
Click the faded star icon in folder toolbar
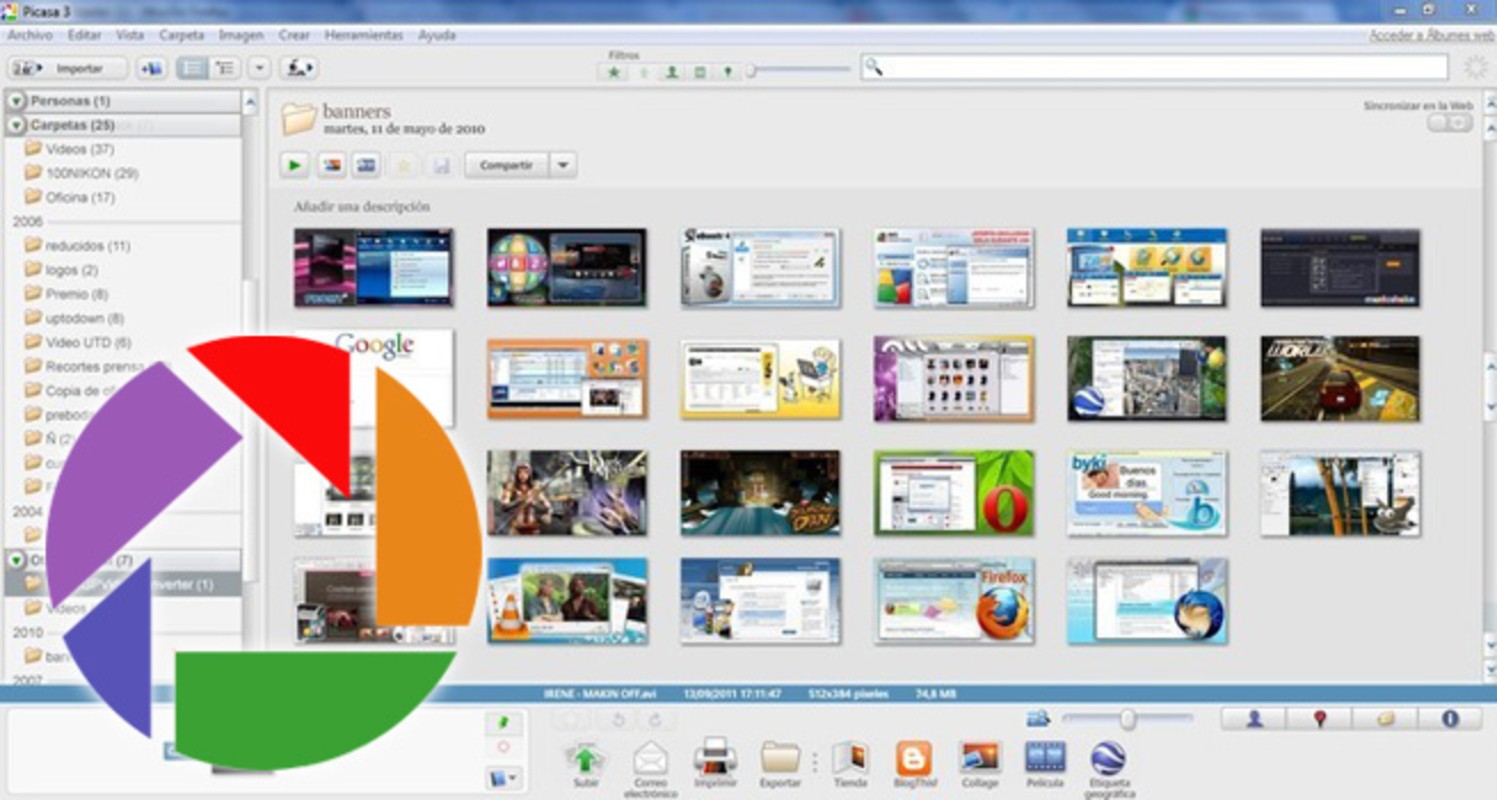[x=404, y=166]
